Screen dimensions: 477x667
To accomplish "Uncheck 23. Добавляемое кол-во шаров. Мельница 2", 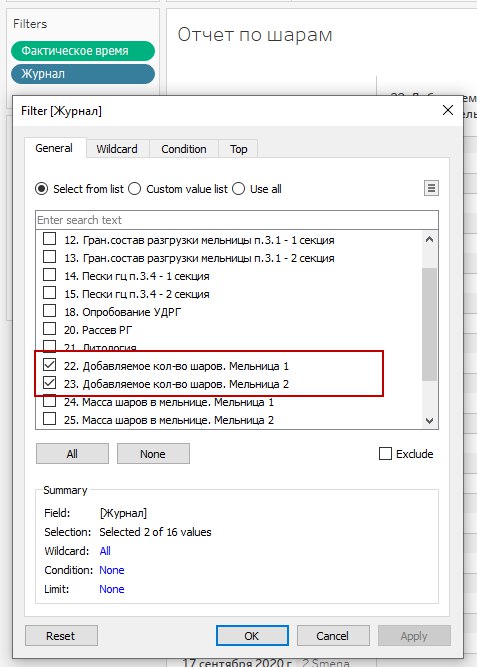I will click(49, 383).
